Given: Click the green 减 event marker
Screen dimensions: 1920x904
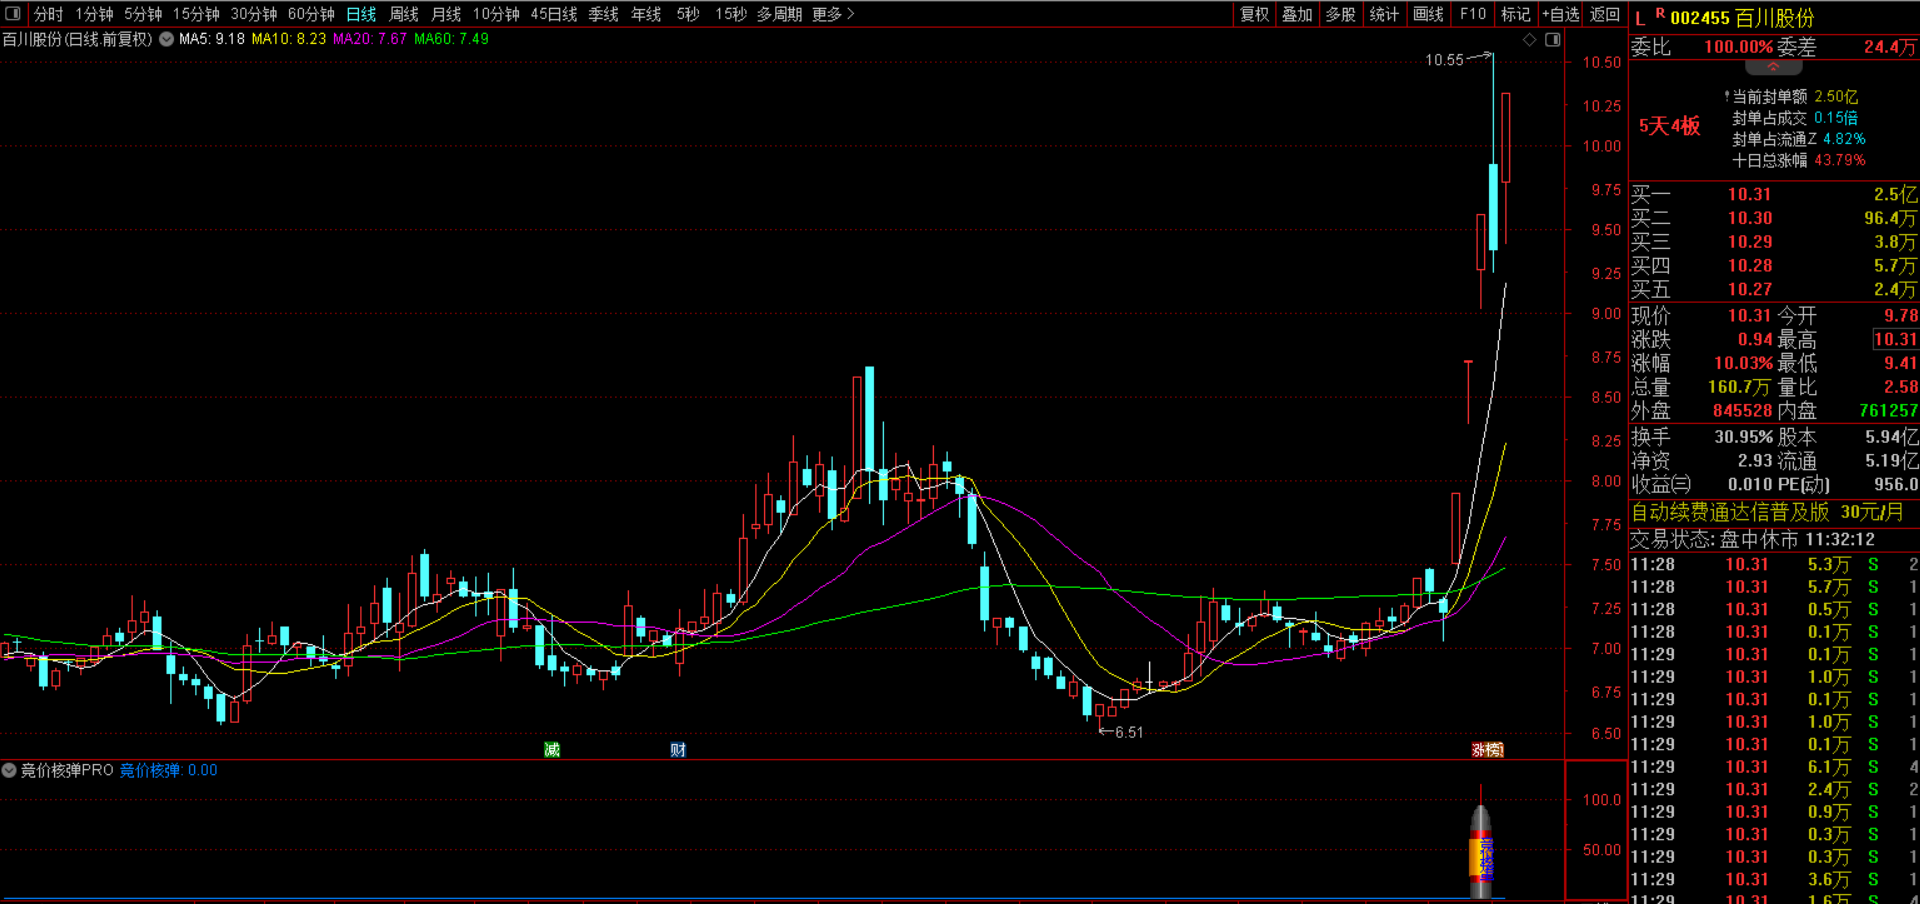Looking at the screenshot, I should 552,750.
